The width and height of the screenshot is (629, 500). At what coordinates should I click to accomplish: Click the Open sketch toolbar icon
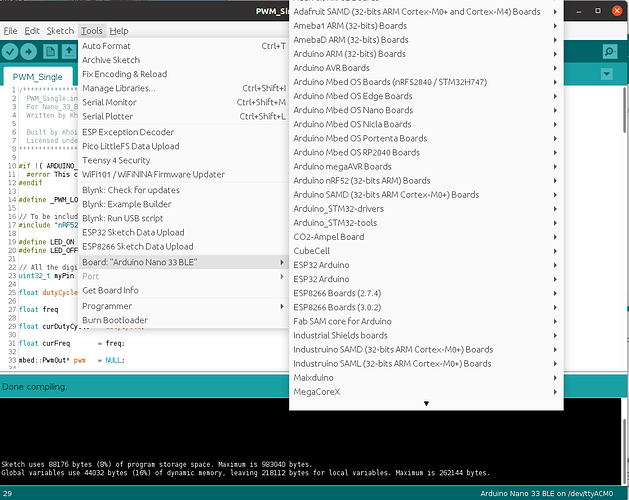(69, 52)
